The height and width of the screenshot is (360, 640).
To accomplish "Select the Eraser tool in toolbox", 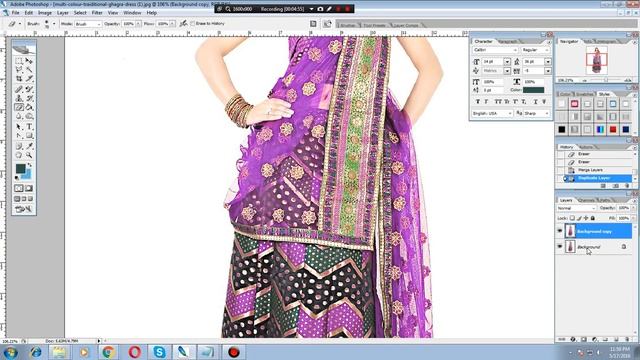I will (19, 107).
